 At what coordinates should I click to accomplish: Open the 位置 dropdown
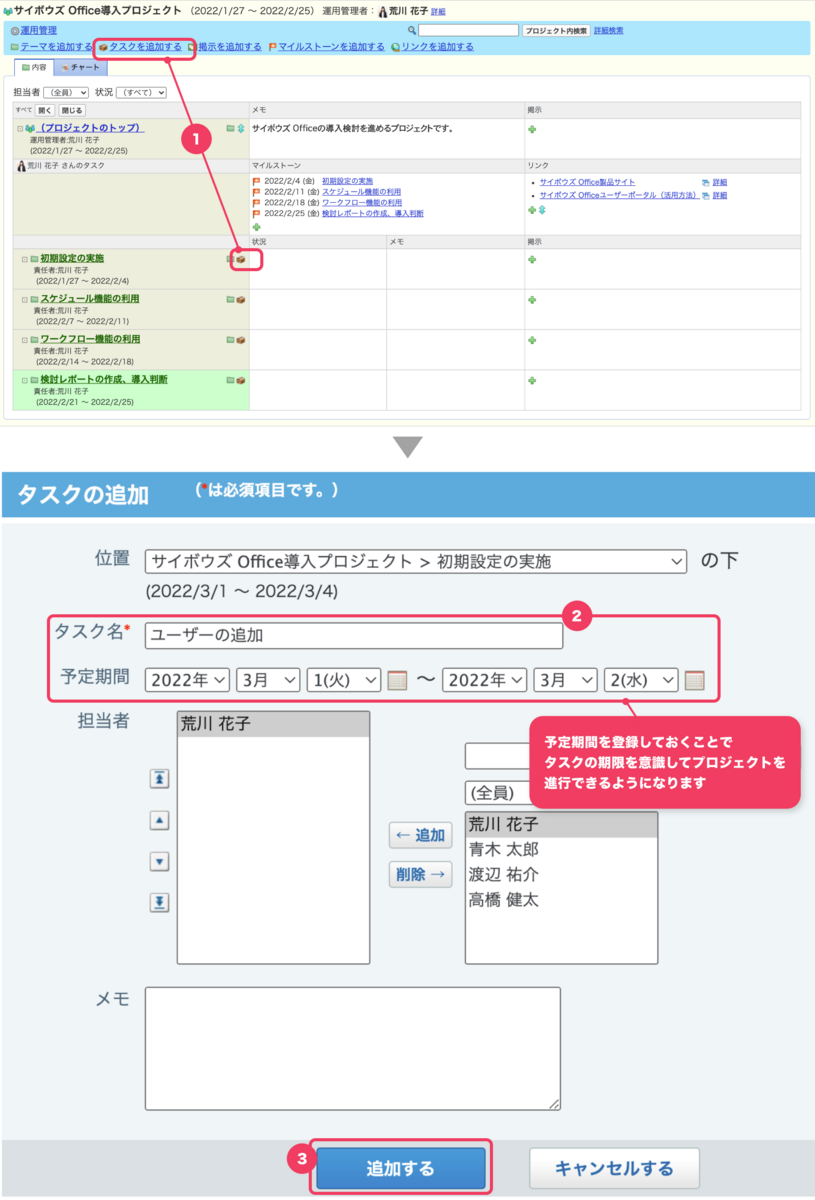(416, 561)
